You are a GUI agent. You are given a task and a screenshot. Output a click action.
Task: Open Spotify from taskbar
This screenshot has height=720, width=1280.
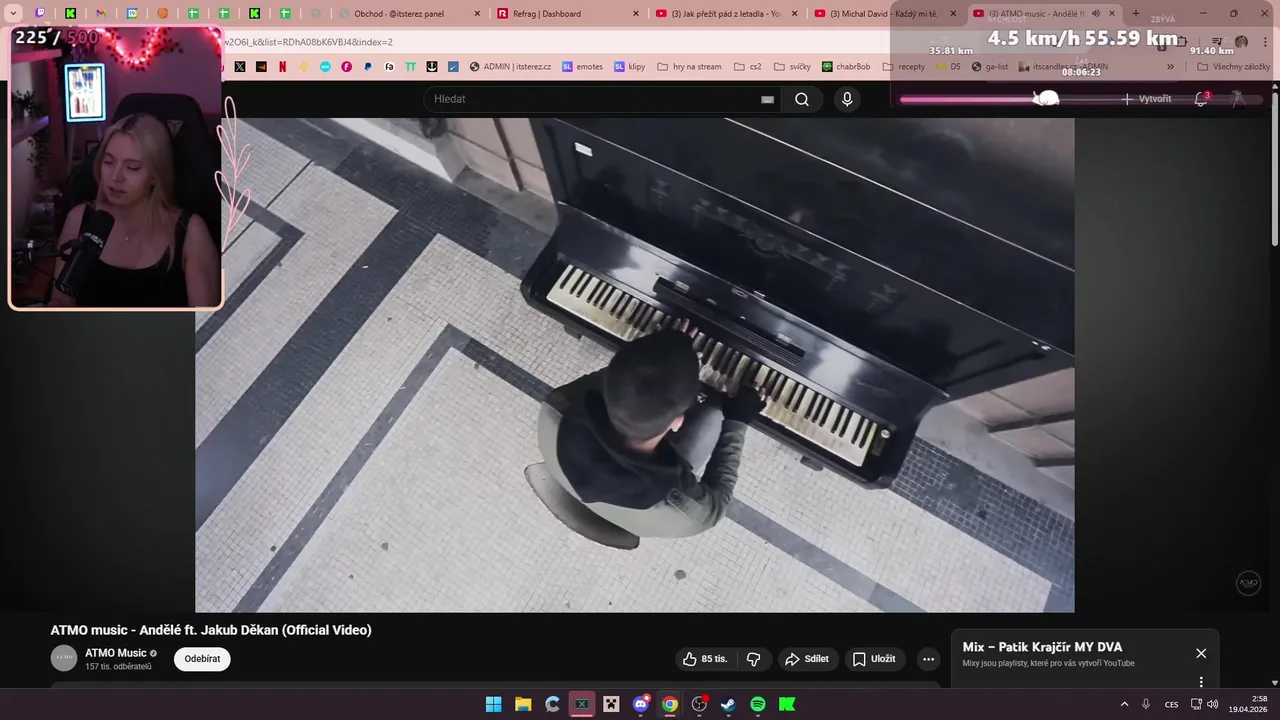click(x=758, y=704)
